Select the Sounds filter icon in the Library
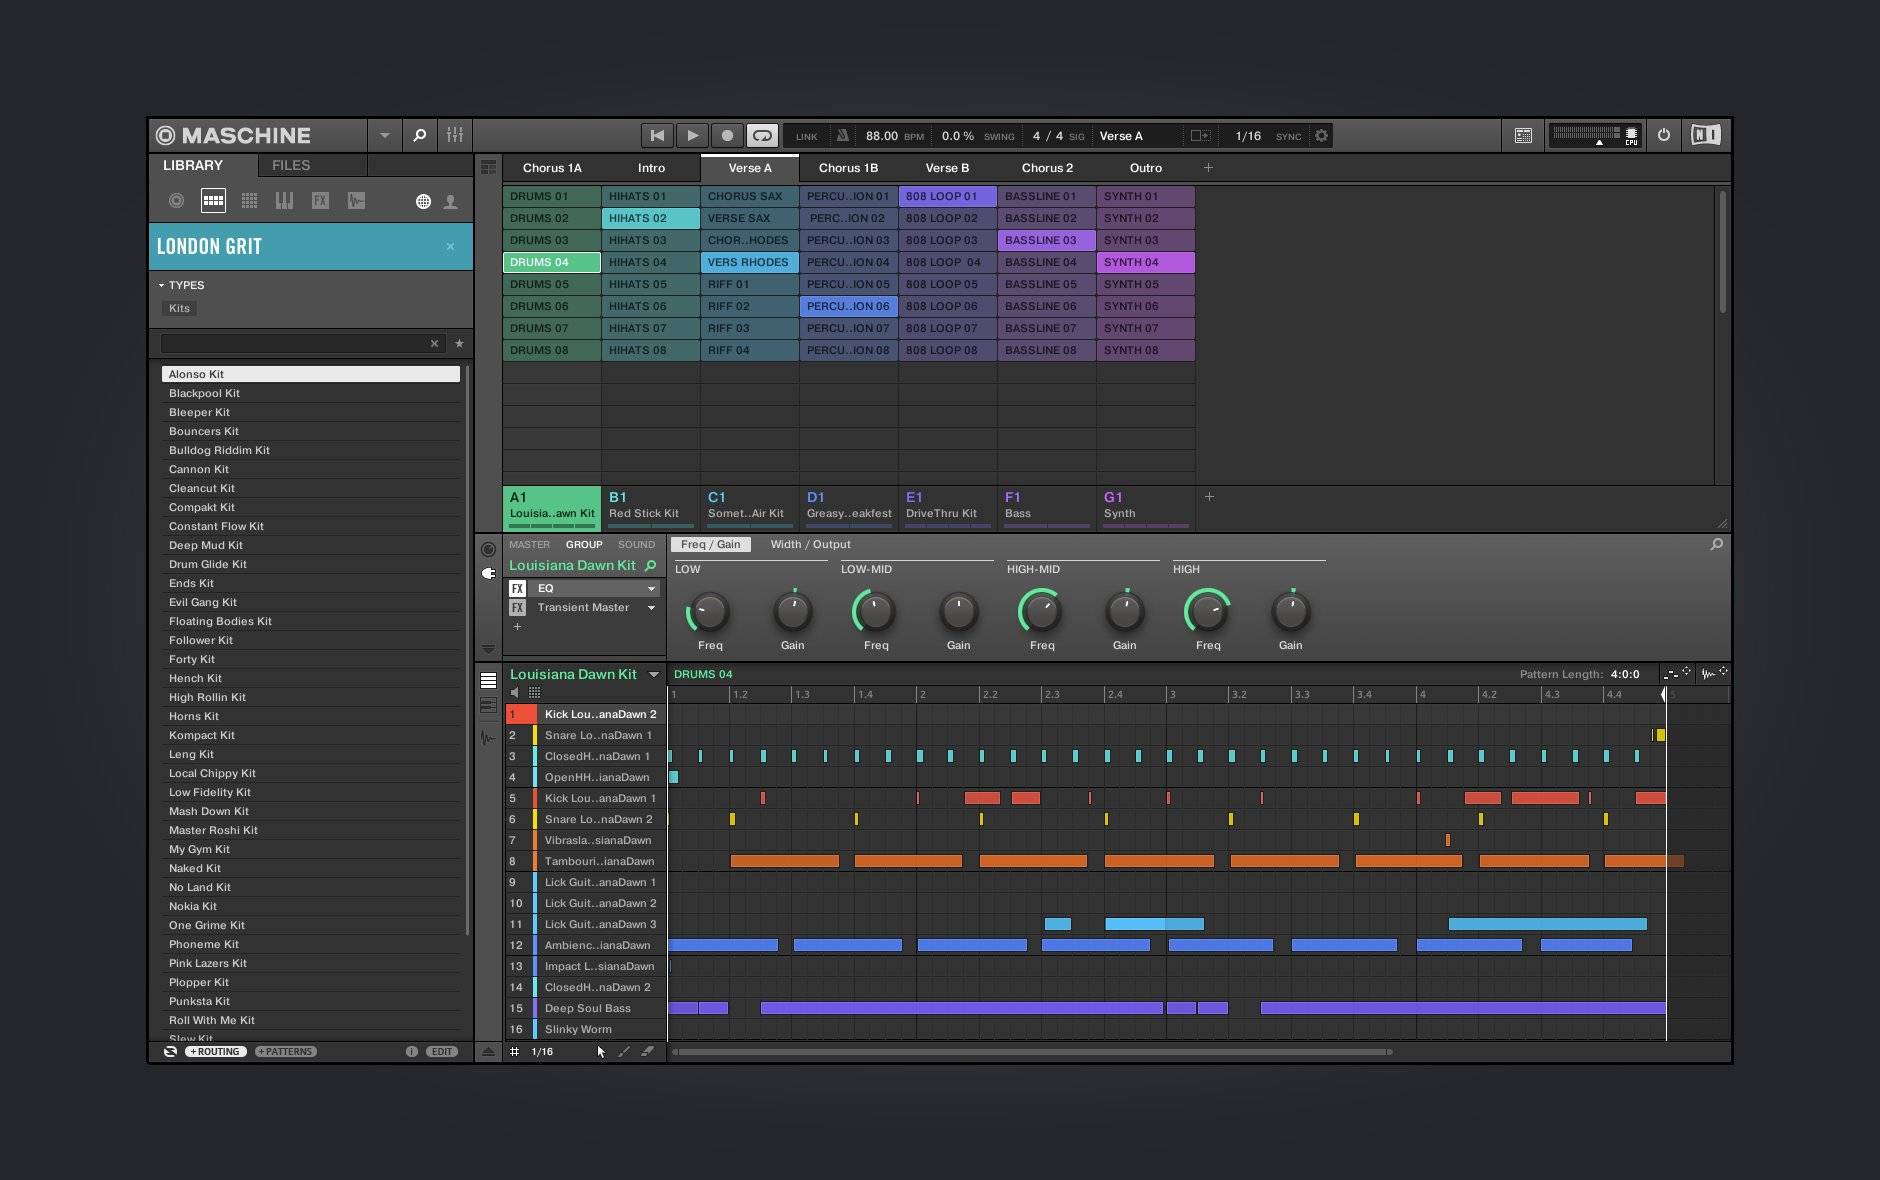The height and width of the screenshot is (1180, 1880). [249, 200]
